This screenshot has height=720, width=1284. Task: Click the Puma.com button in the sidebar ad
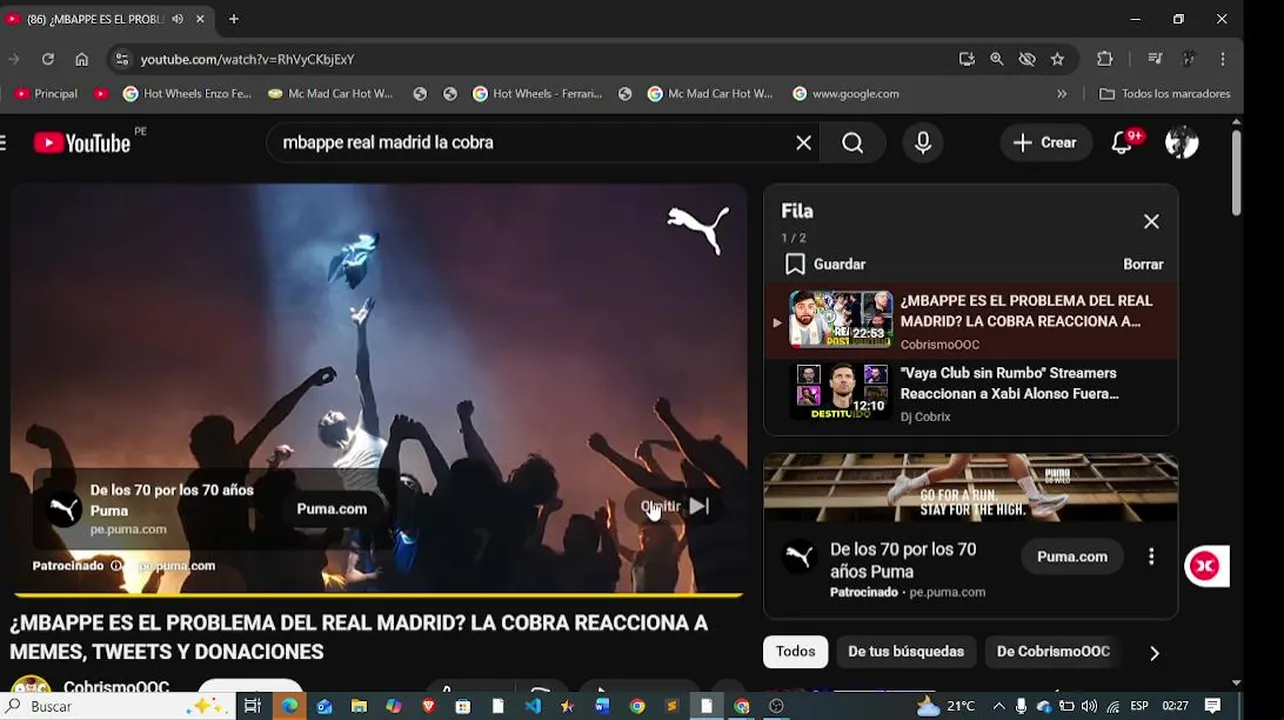pos(1072,557)
